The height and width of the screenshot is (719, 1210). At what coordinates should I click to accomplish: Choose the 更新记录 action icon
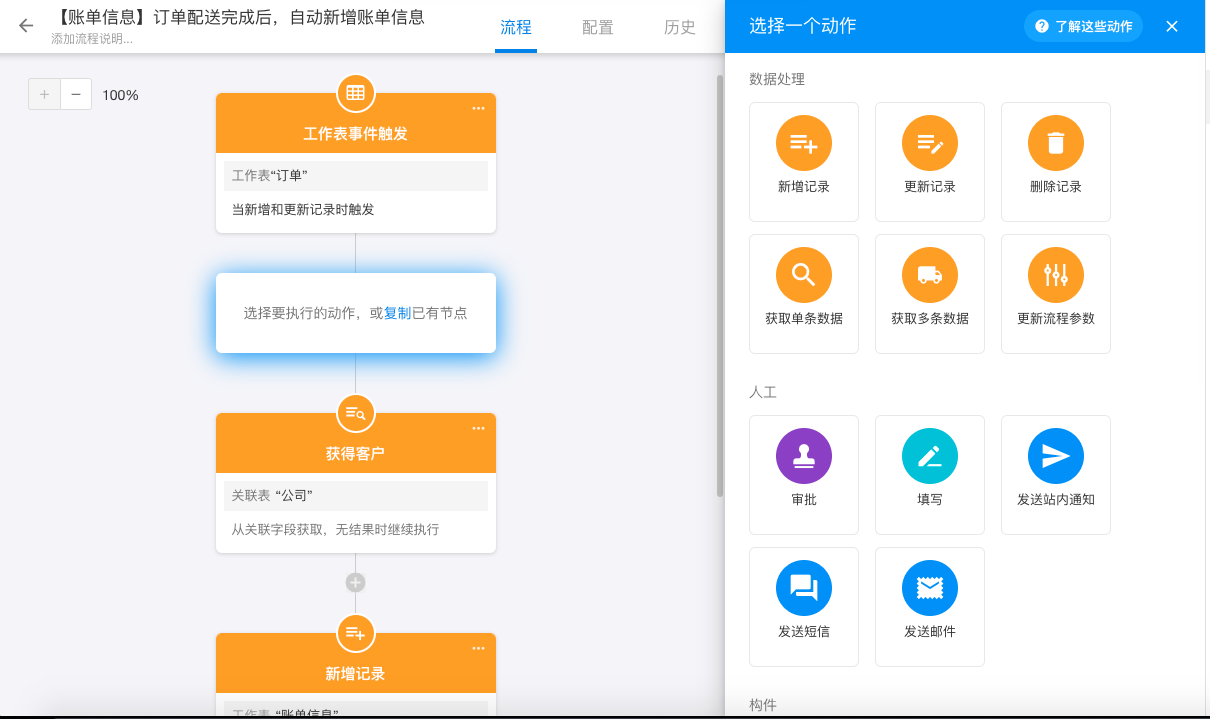930,144
